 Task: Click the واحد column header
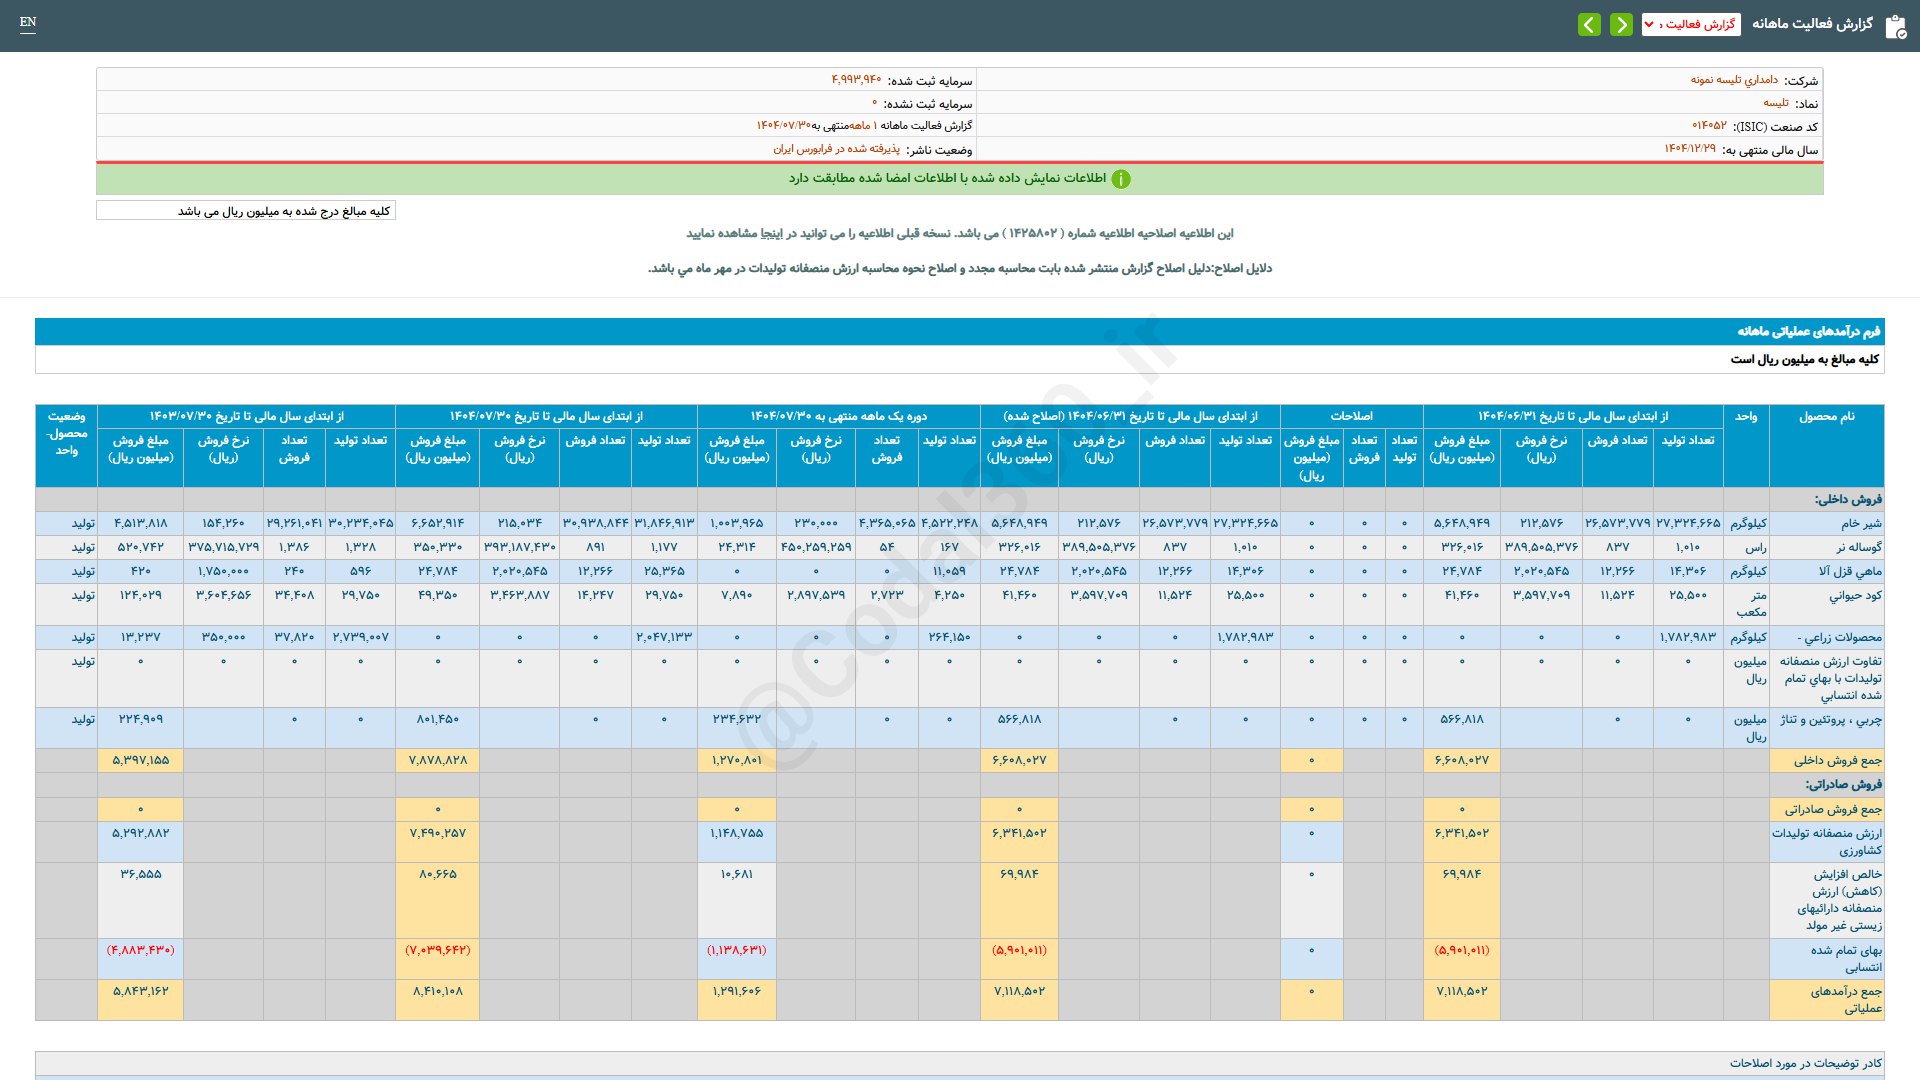(1746, 416)
